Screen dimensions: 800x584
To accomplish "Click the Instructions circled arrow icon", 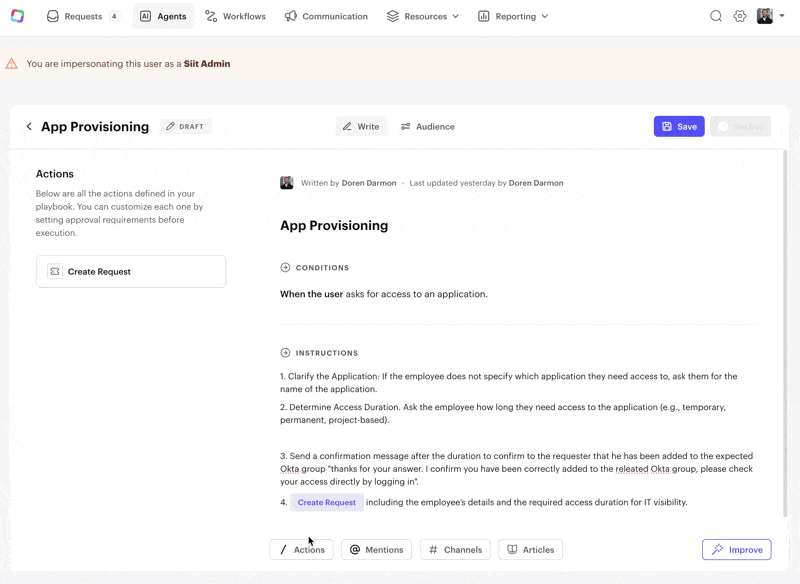I will [285, 353].
